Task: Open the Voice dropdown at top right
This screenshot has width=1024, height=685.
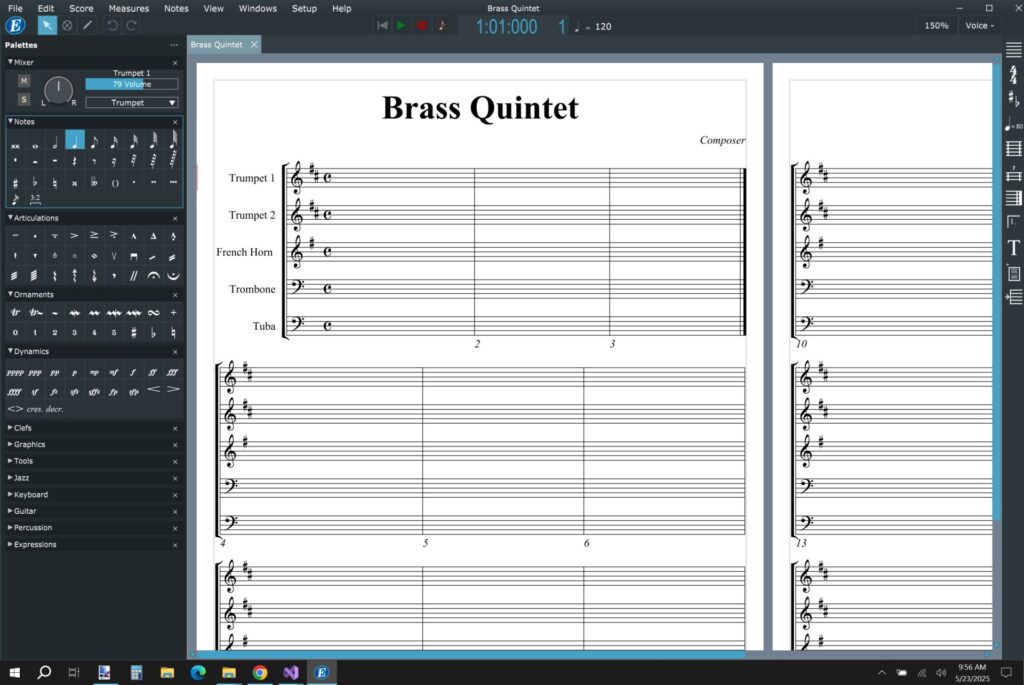Action: click(x=981, y=25)
